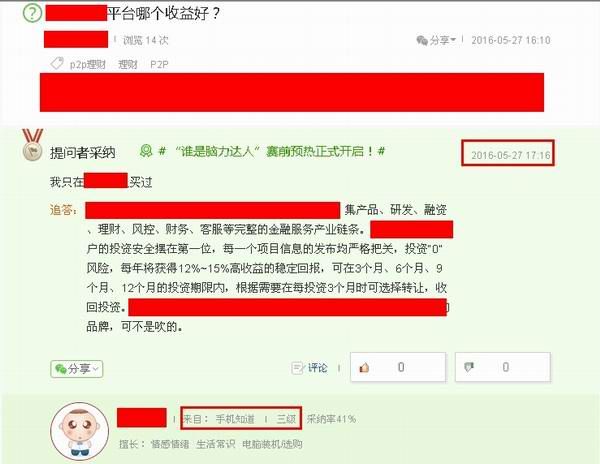The image size is (600, 464).
Task: Select the 生活常识 expertise tag
Action: tap(216, 444)
